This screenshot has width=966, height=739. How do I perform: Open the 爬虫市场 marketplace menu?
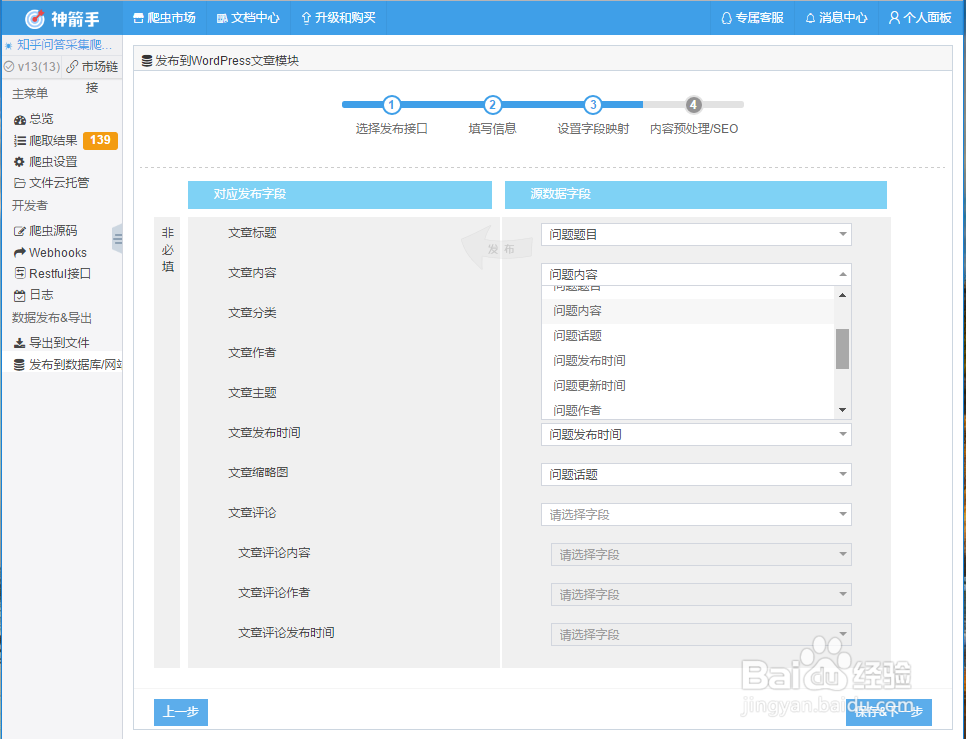[x=164, y=17]
